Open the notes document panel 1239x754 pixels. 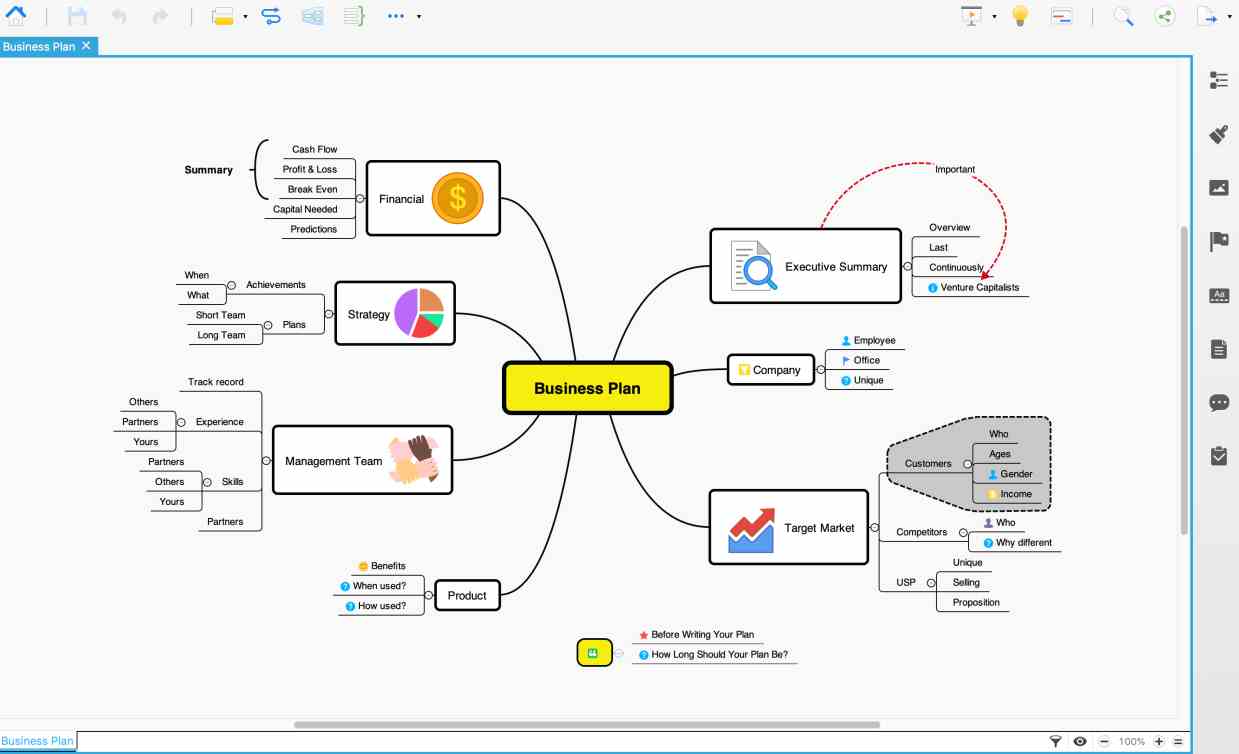pos(1218,349)
